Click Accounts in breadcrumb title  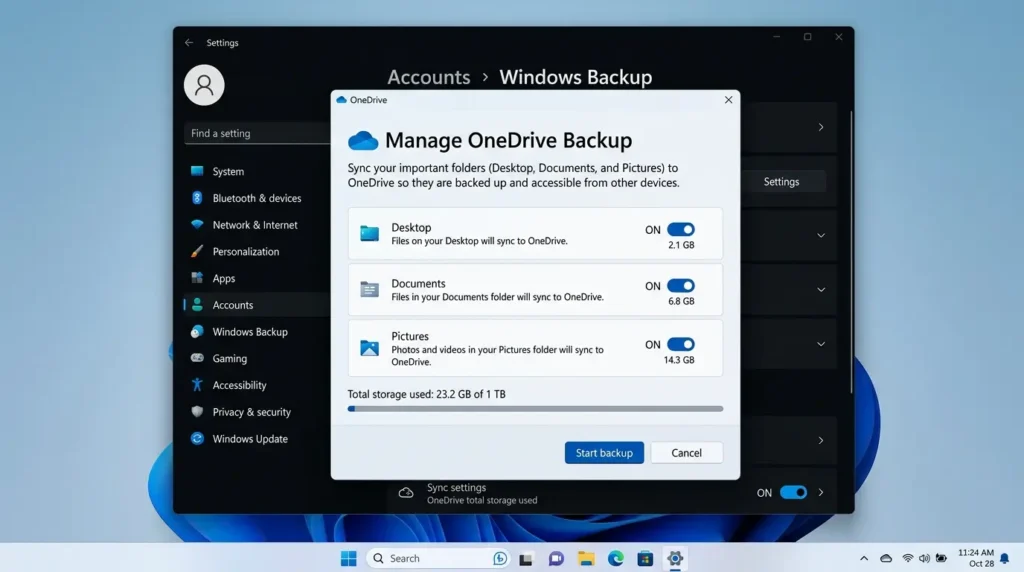428,77
